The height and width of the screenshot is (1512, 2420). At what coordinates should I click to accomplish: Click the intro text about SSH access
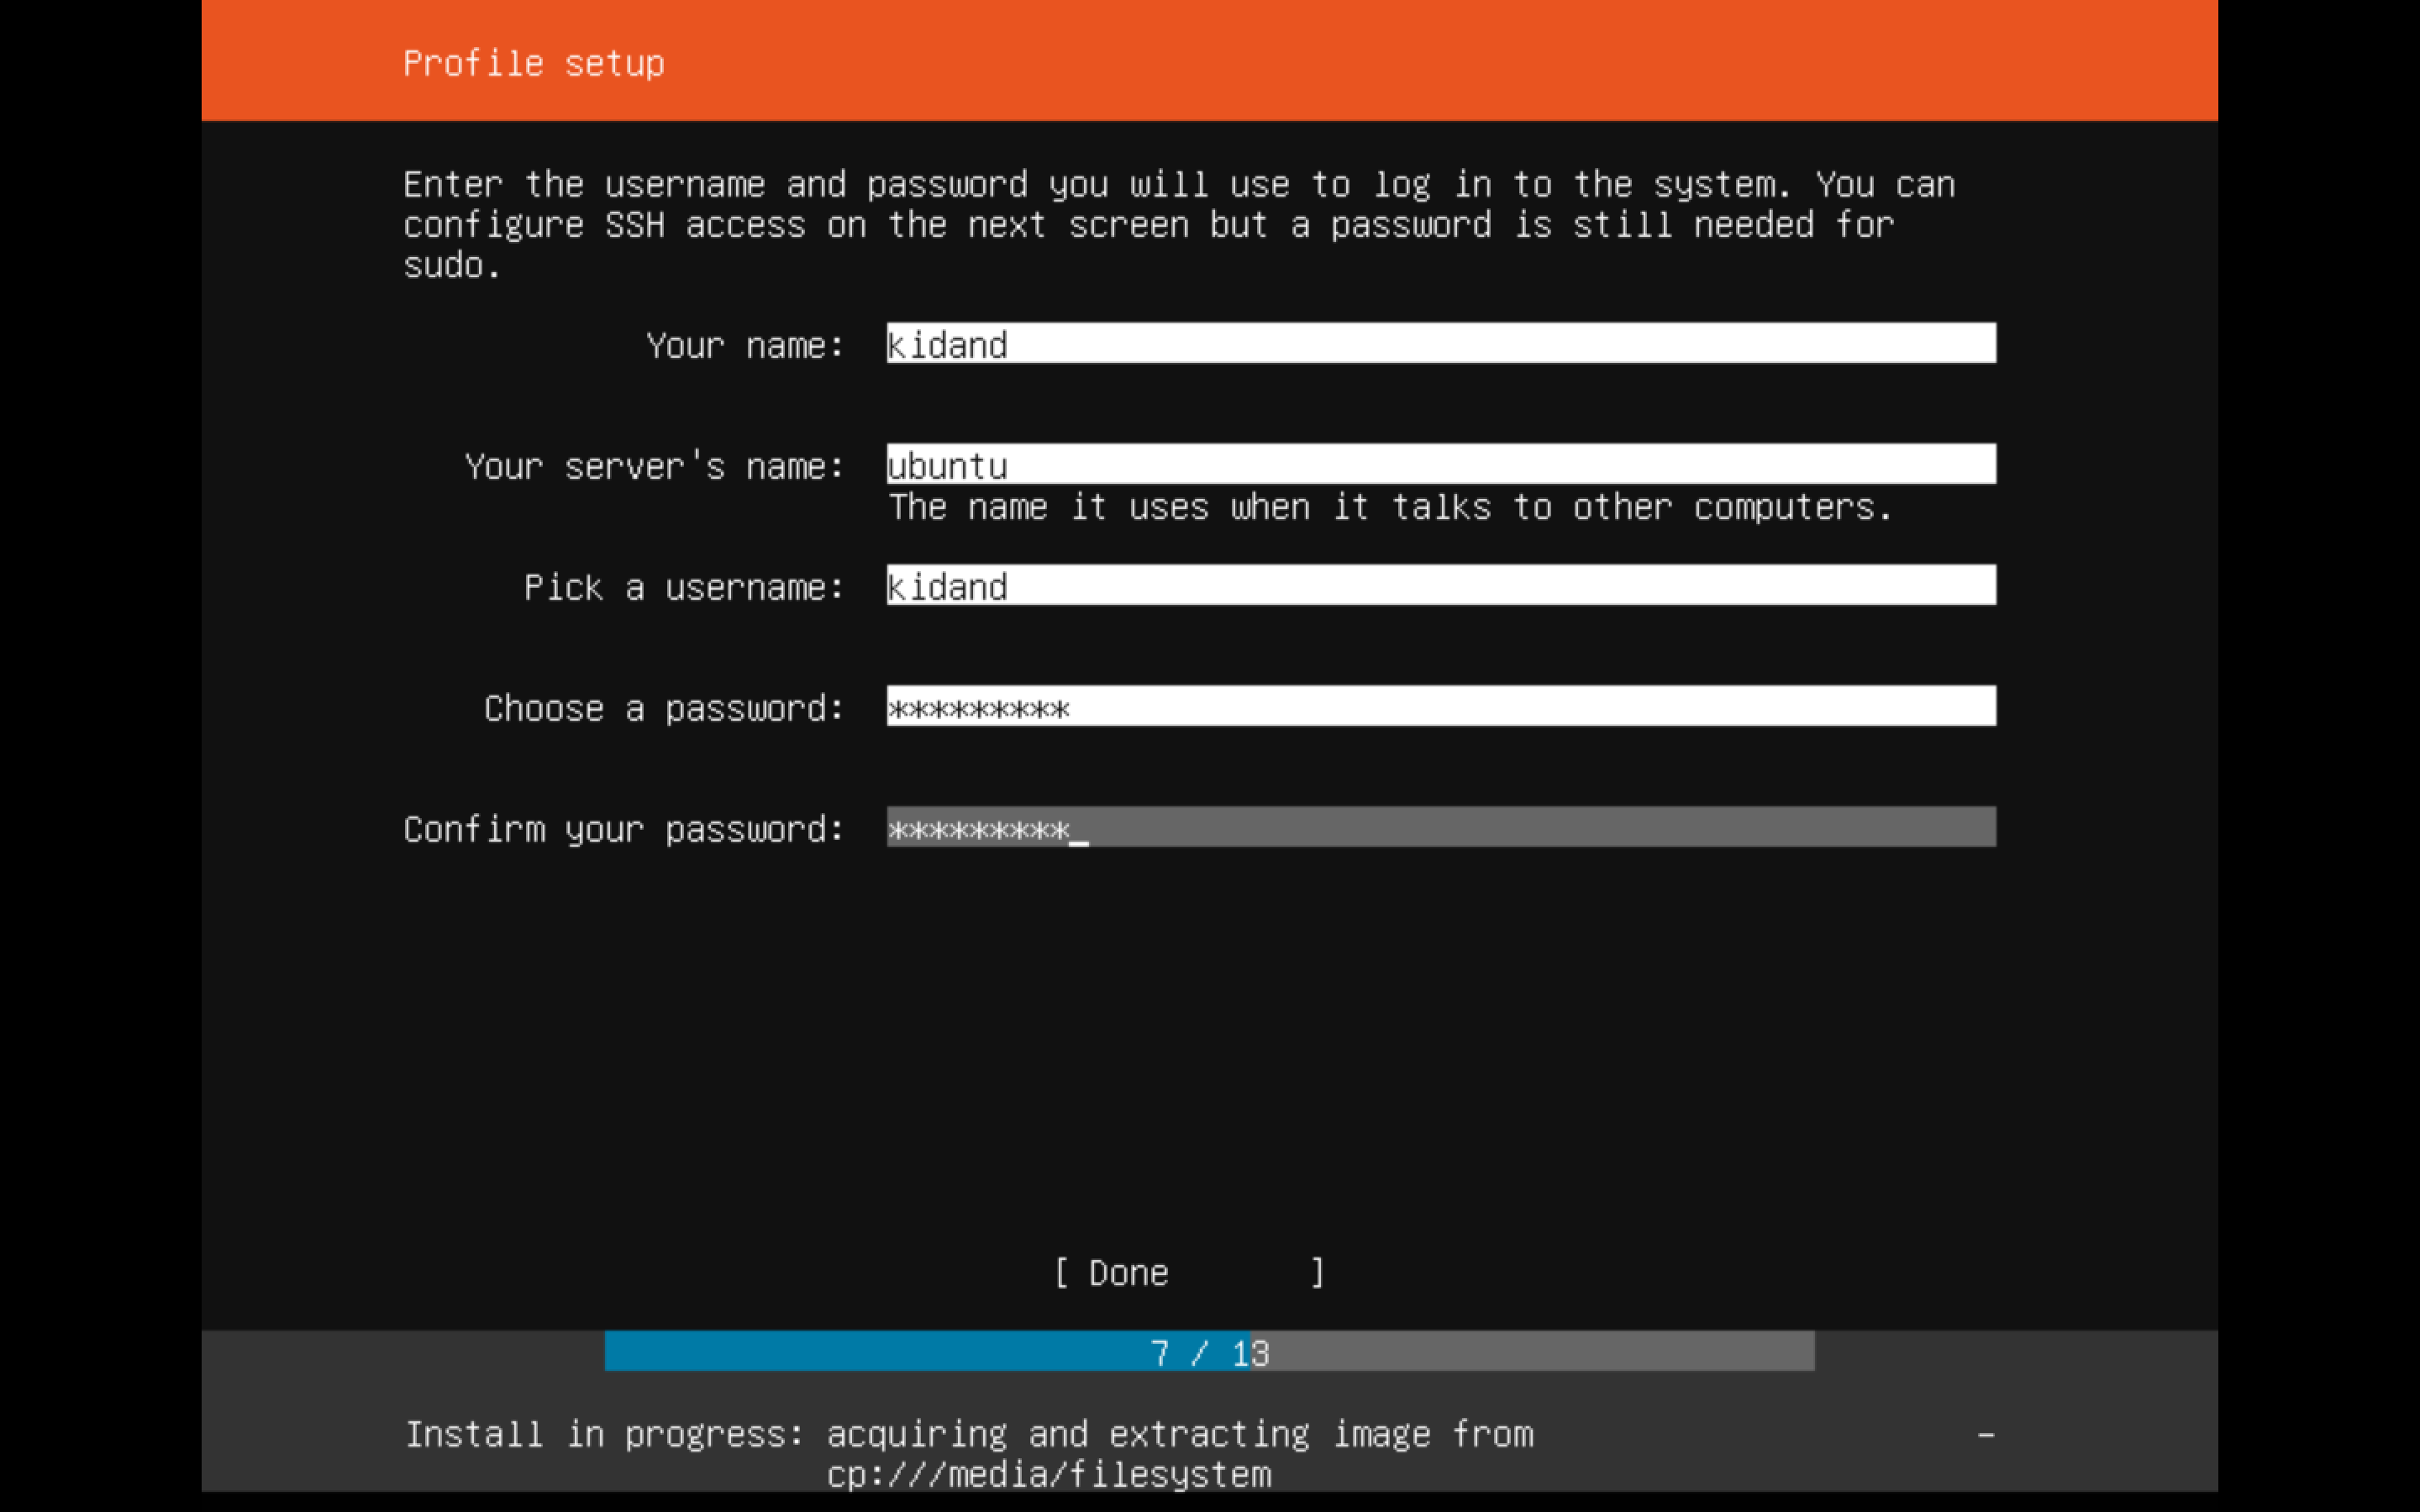pos(1180,225)
